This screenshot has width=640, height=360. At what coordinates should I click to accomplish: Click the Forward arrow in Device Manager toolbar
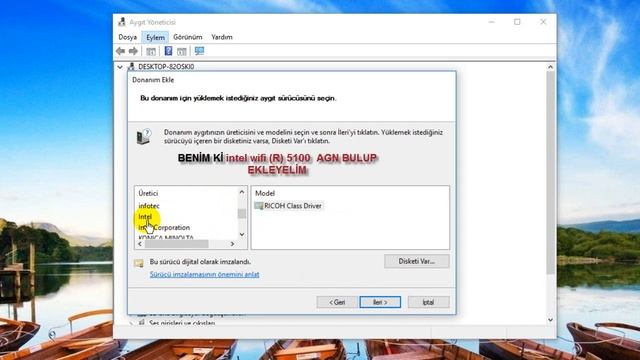point(133,51)
